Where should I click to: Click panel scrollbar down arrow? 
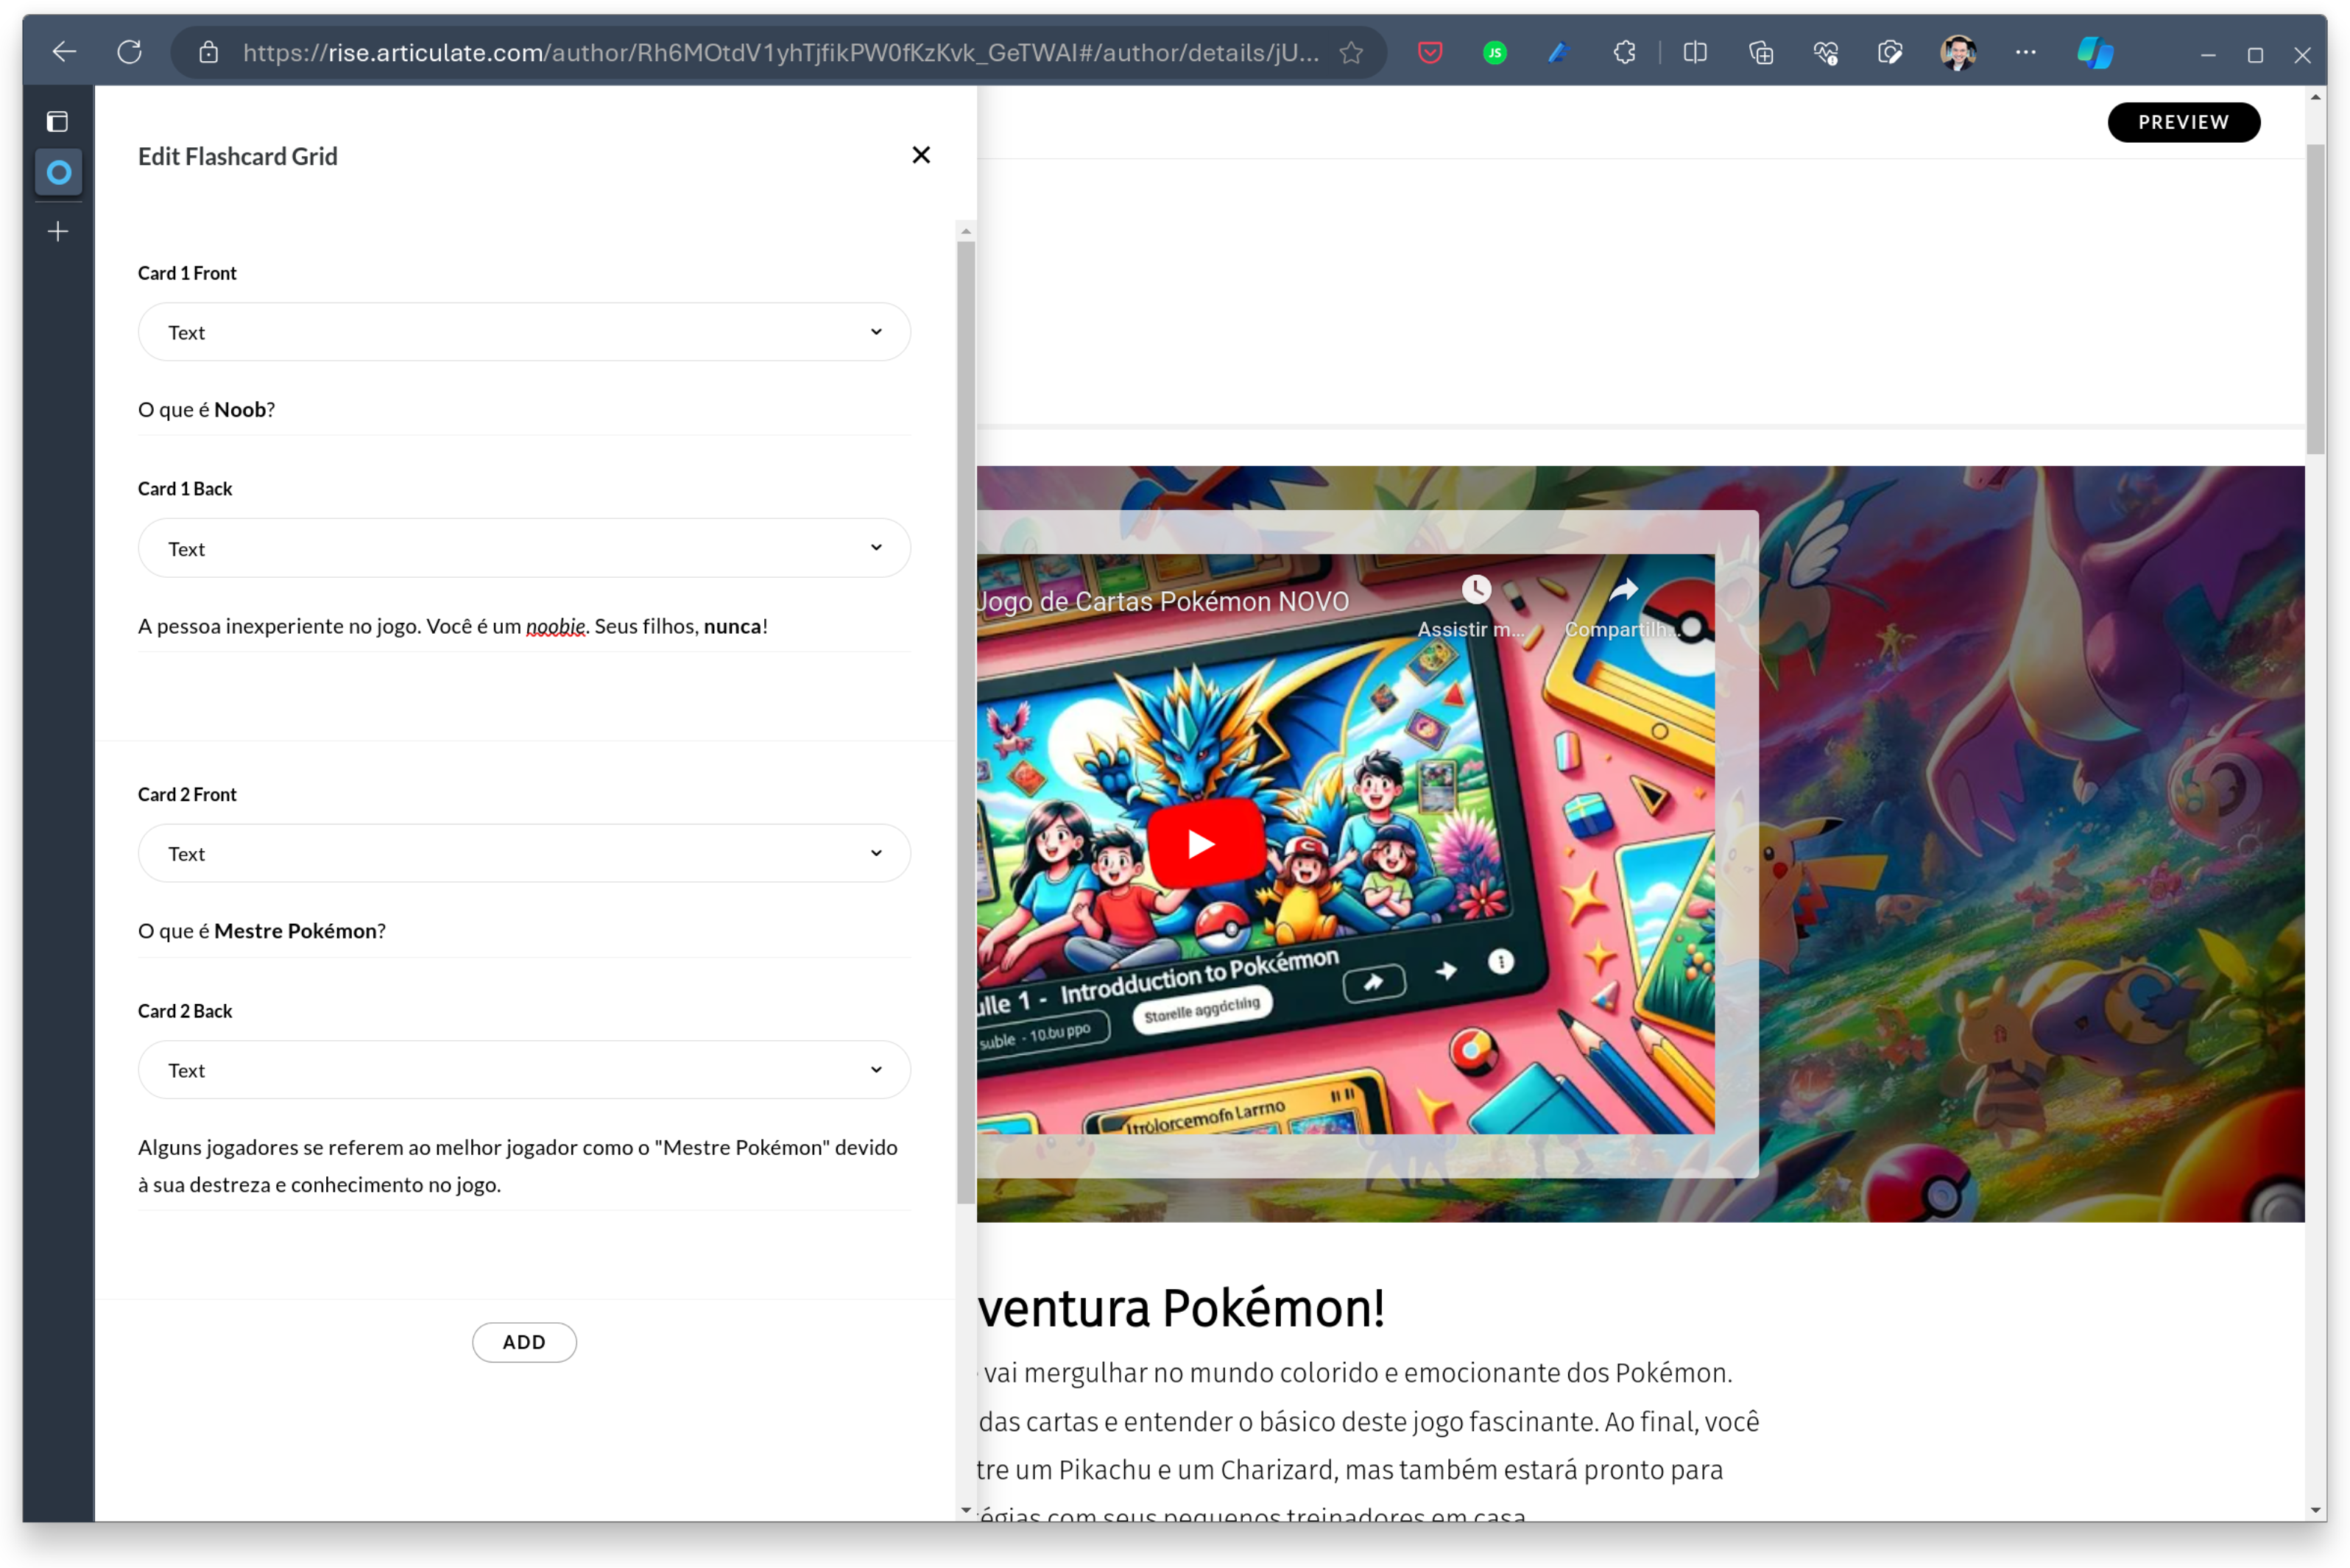click(965, 1510)
